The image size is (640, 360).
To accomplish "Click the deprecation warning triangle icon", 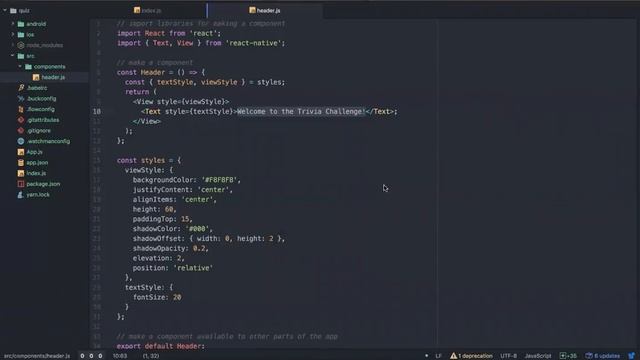I will 453,356.
